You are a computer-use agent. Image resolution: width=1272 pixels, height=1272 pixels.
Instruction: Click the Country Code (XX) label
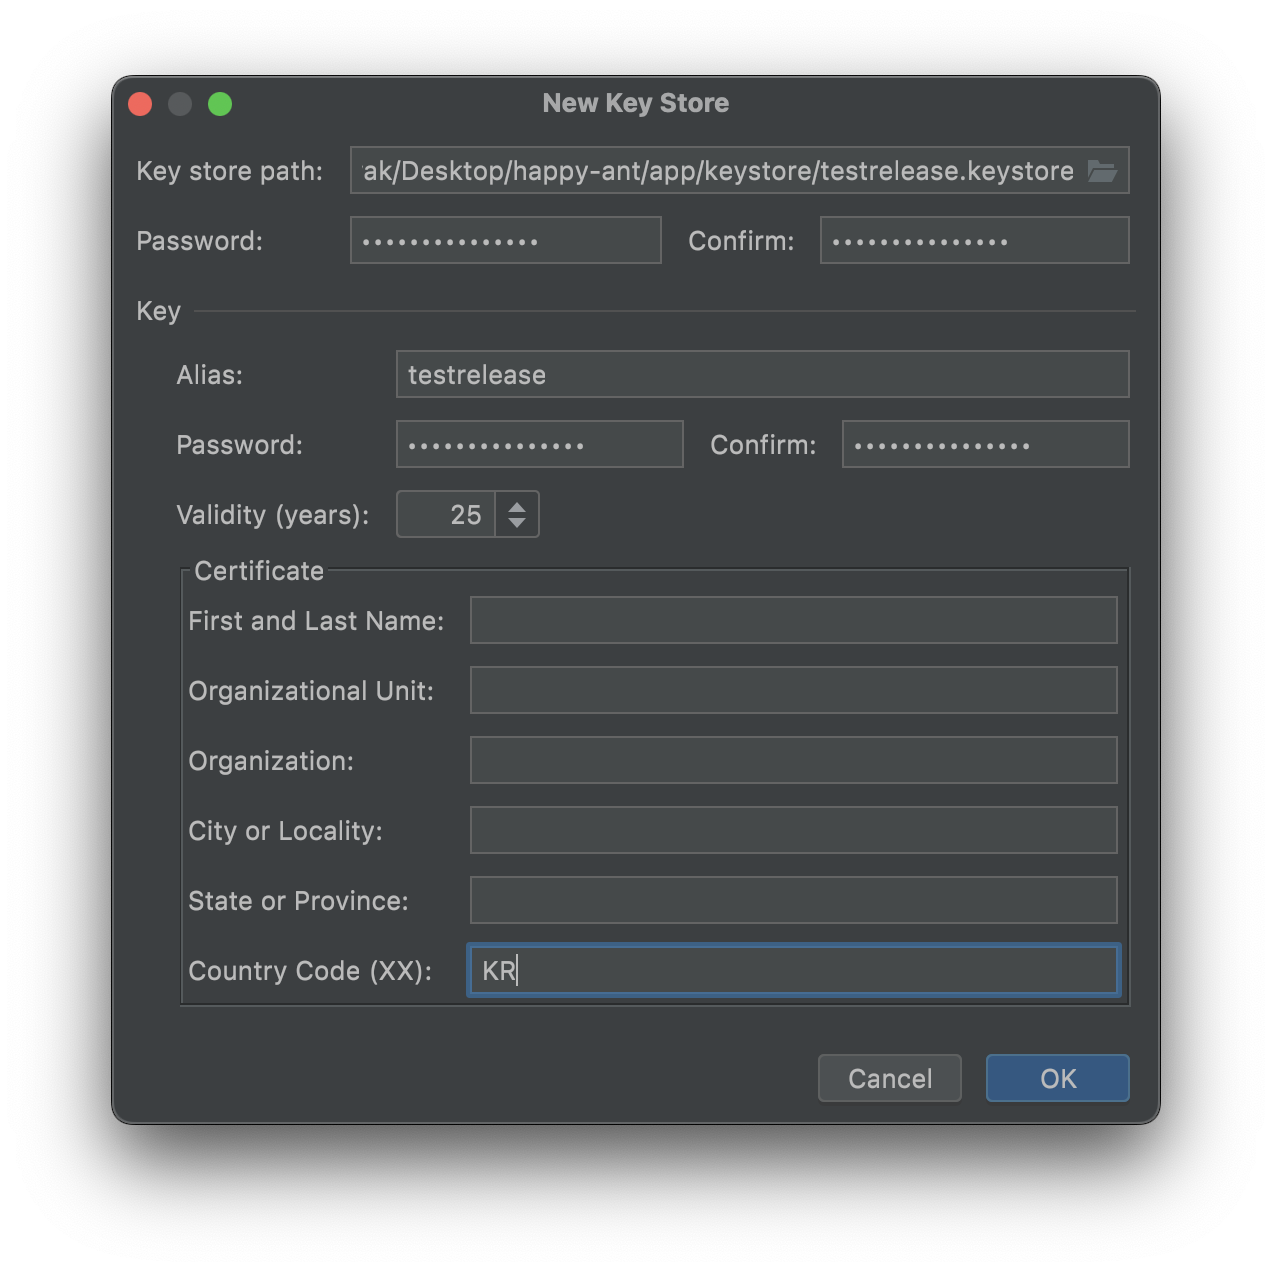310,971
